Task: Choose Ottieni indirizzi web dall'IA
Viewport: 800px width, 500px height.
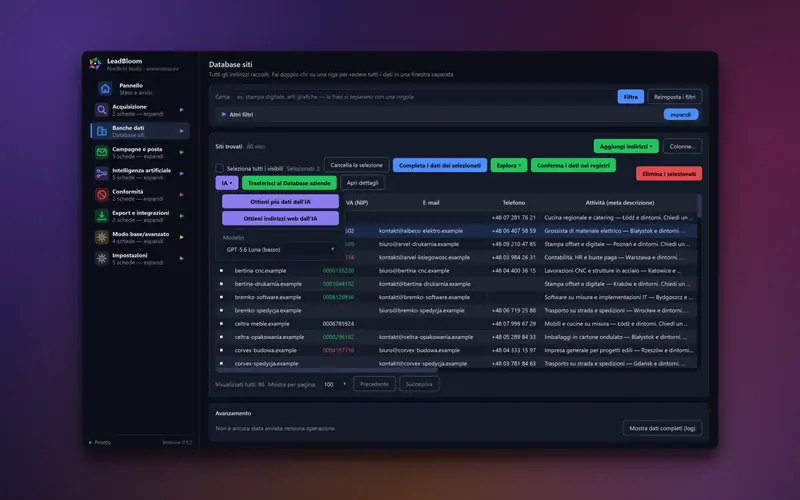Action: [280, 218]
